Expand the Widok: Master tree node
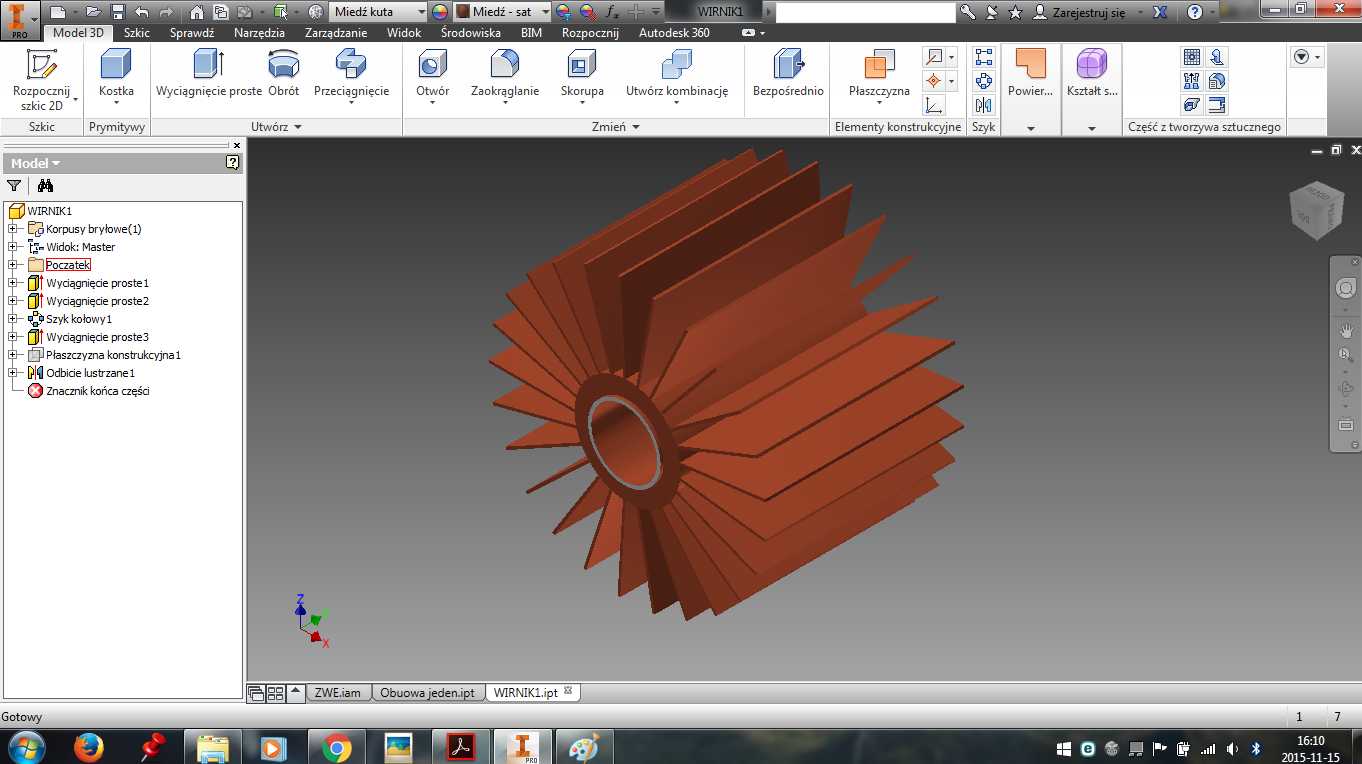This screenshot has width=1362, height=764. click(x=13, y=247)
